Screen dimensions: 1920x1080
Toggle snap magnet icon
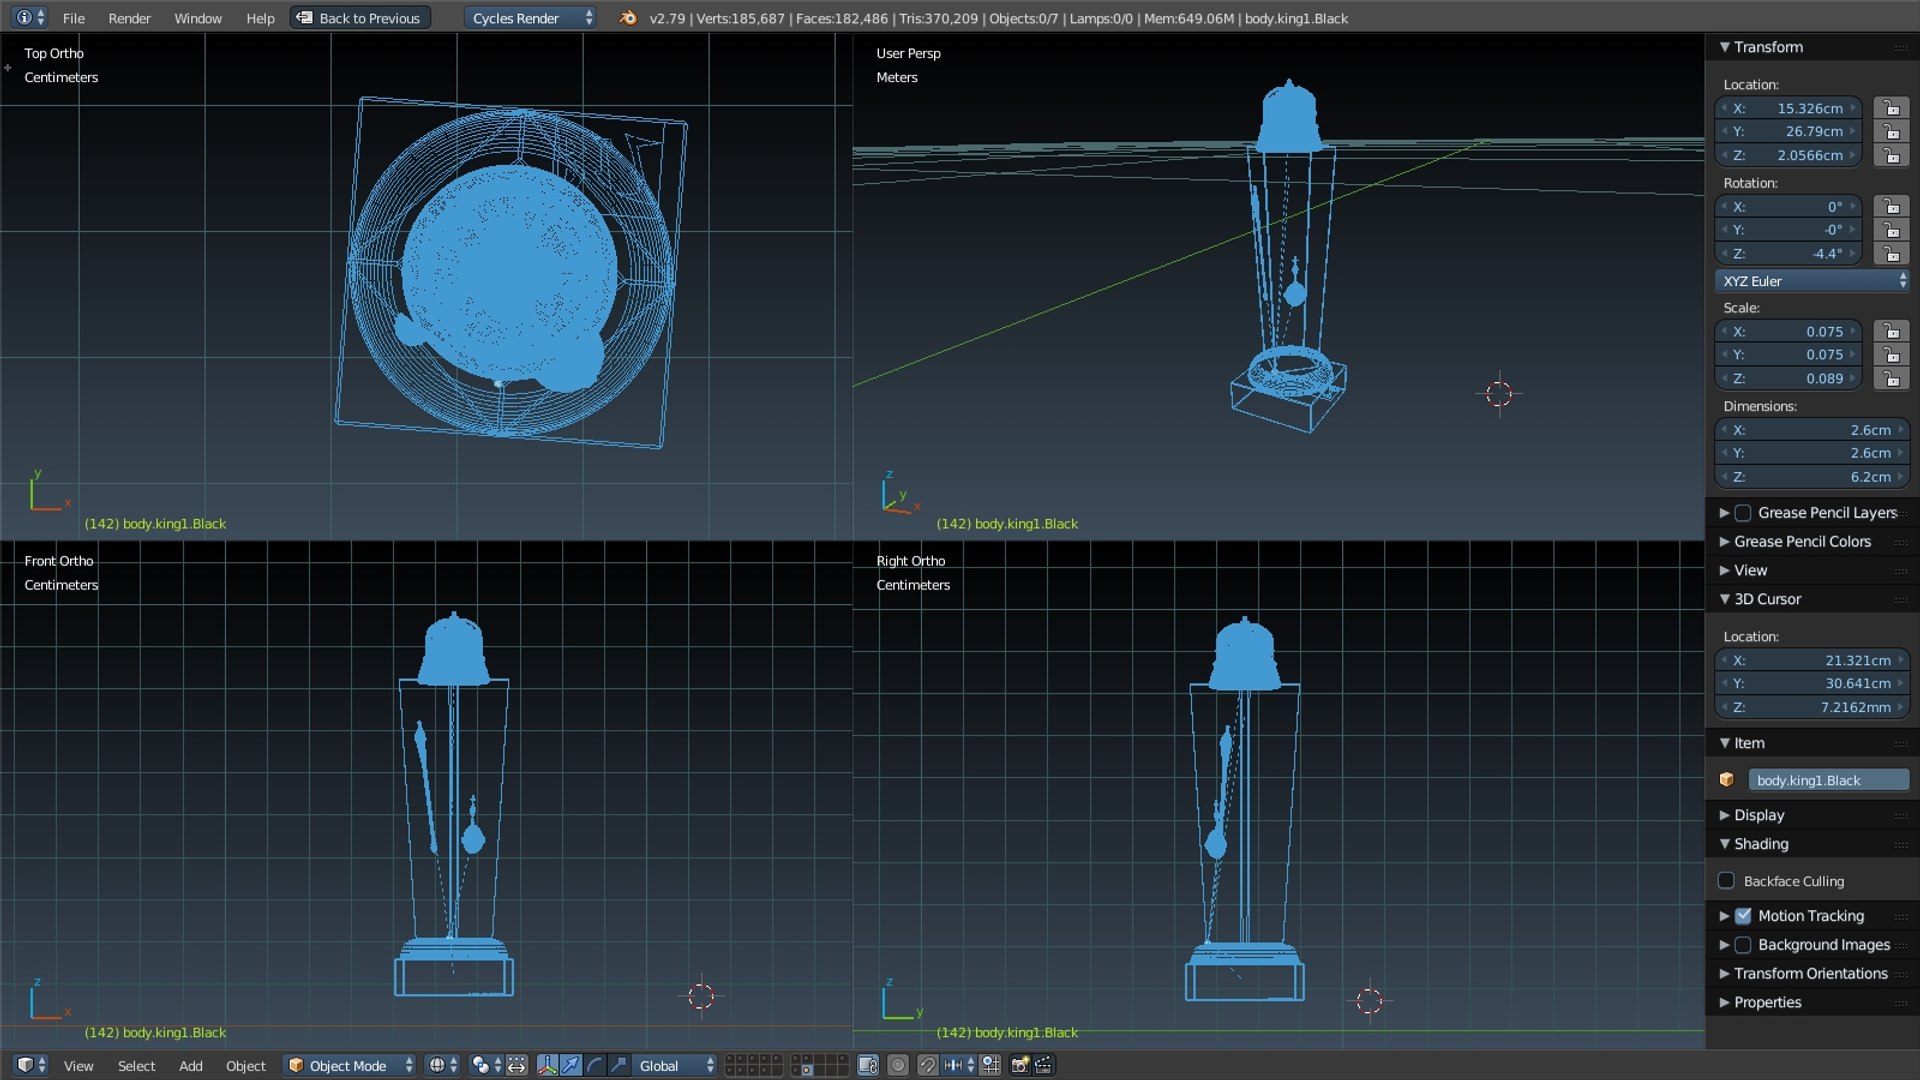pyautogui.click(x=928, y=1065)
